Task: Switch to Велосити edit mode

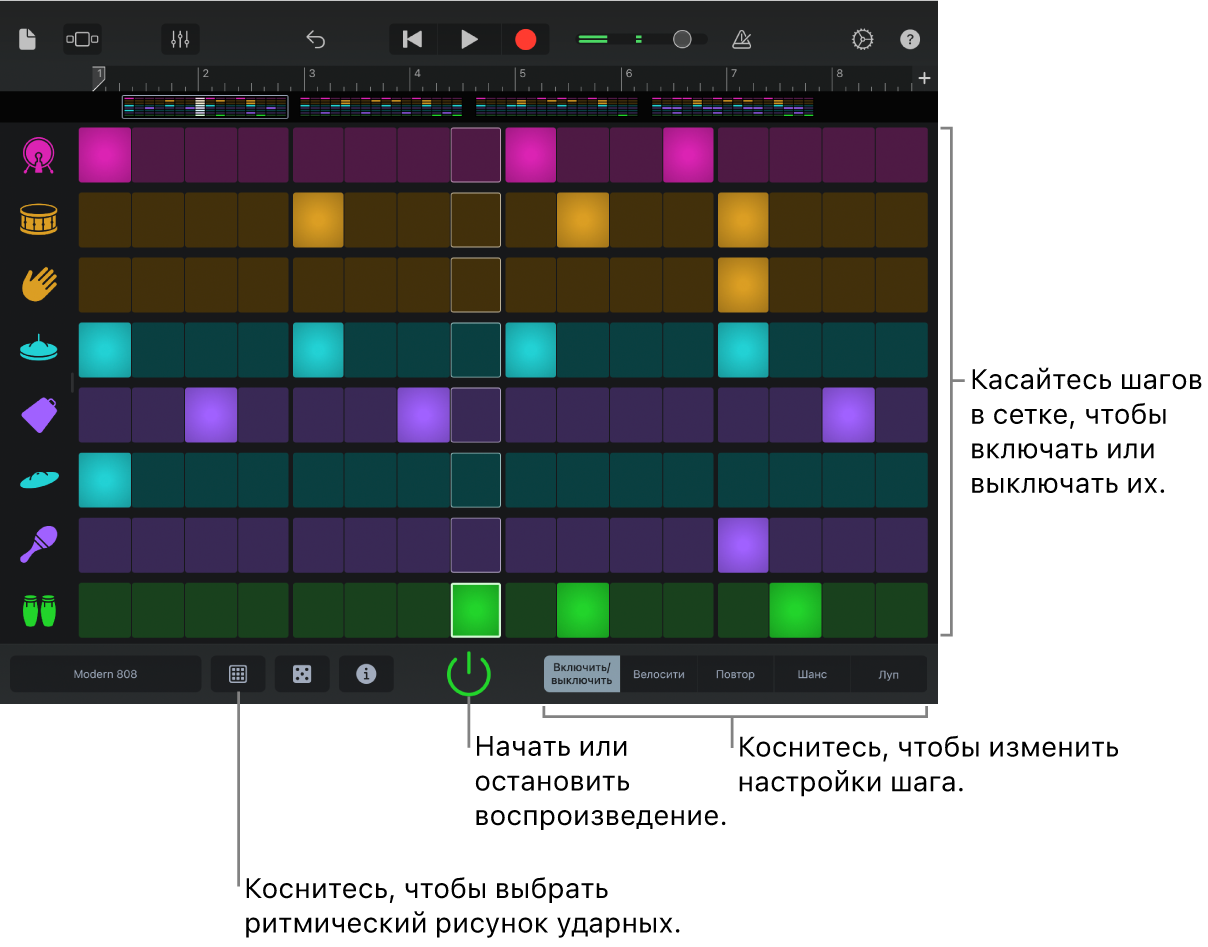Action: [659, 674]
